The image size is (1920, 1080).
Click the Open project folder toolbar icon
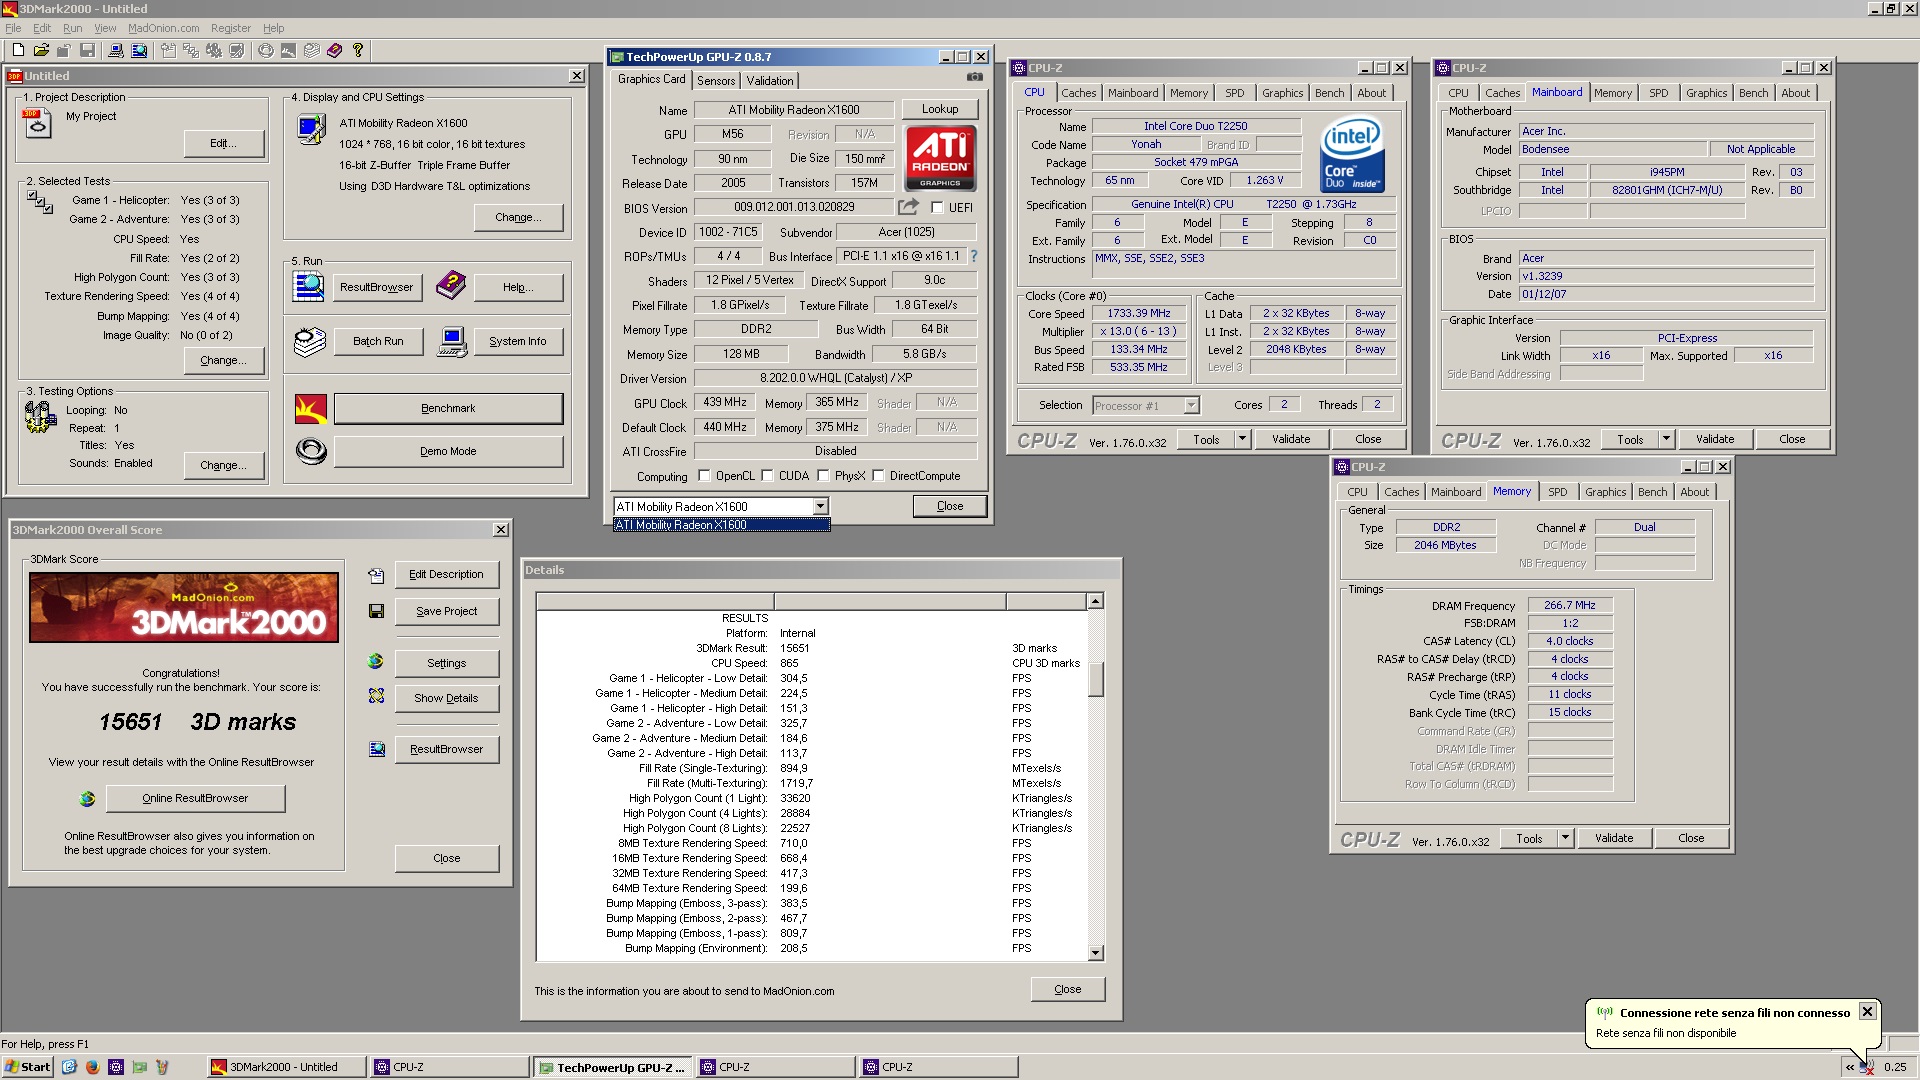click(x=41, y=50)
